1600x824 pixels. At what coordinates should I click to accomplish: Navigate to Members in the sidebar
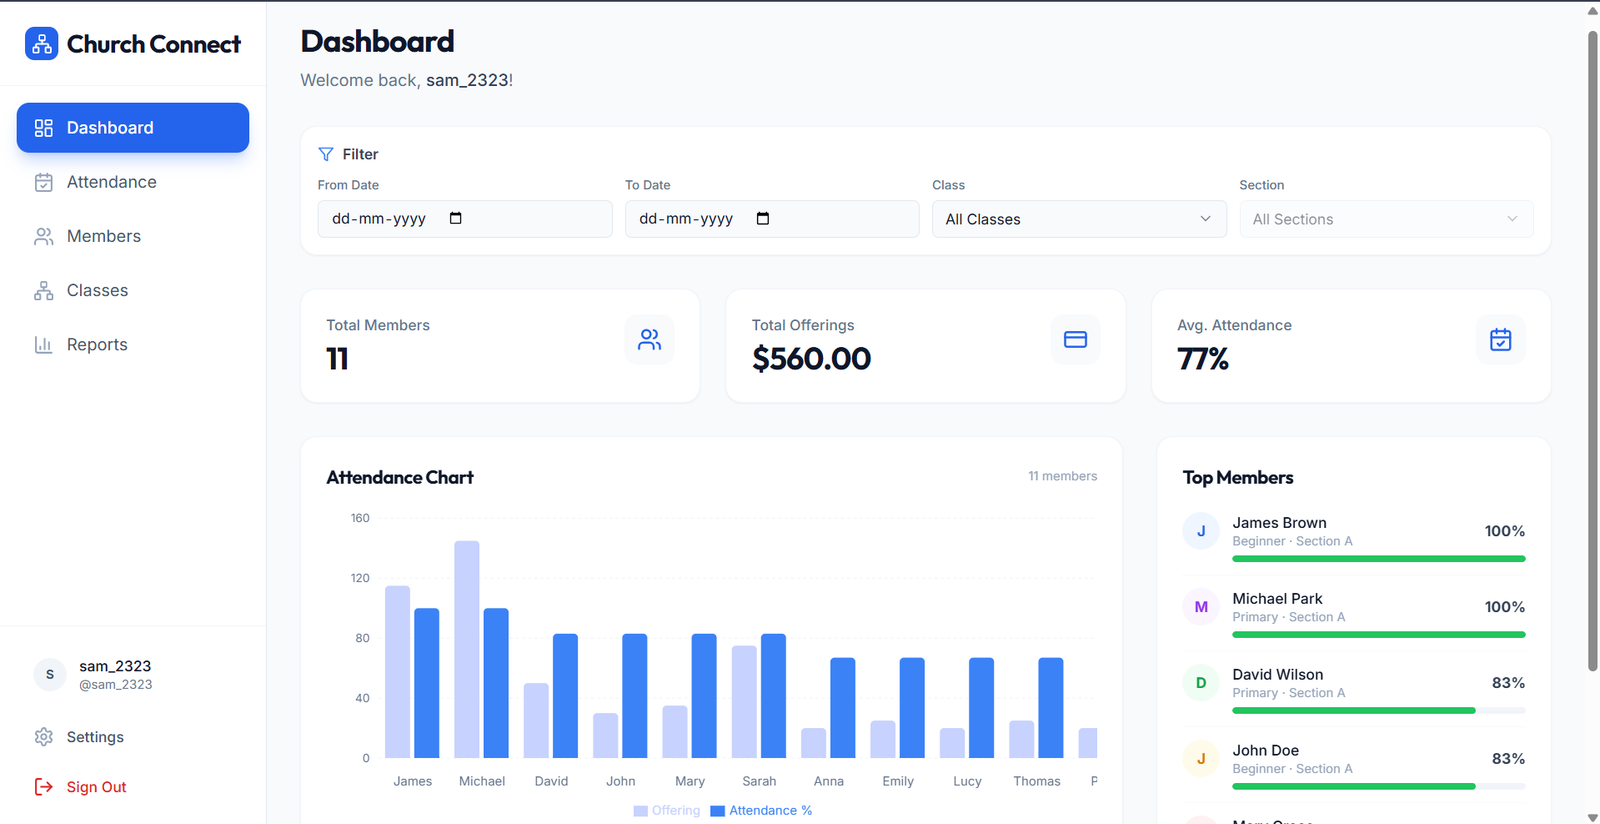point(133,236)
